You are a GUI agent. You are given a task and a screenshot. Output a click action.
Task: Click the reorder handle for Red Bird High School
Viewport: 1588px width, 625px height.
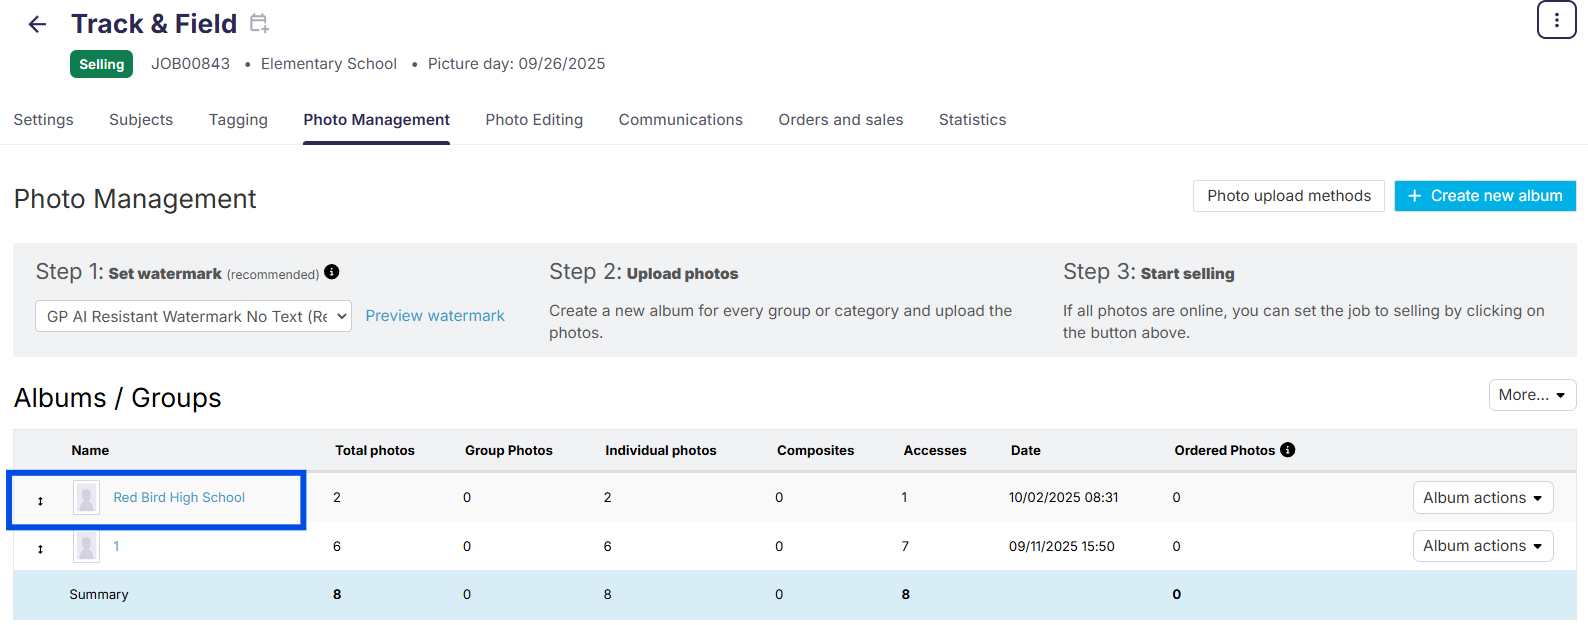click(x=40, y=500)
